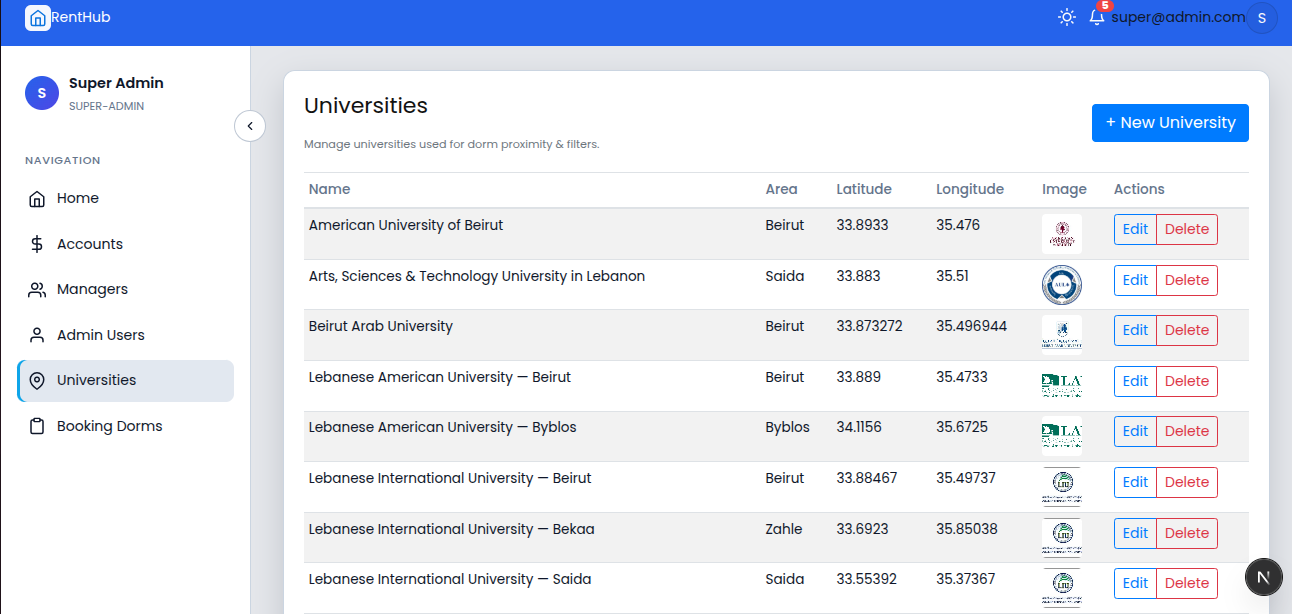This screenshot has height=614, width=1292.
Task: Click LIU Beirut row logo thumbnail
Action: coord(1062,487)
